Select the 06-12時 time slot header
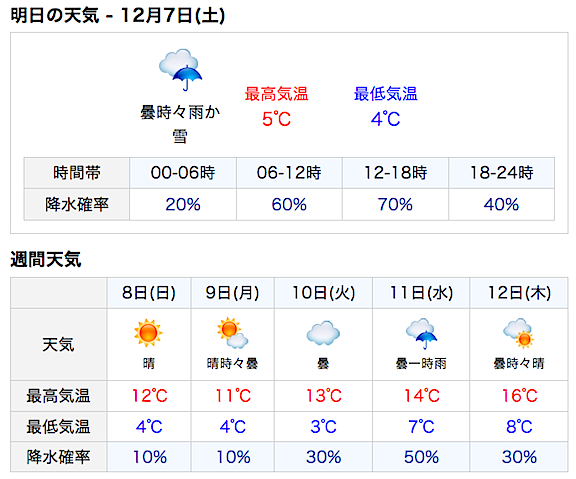 (x=289, y=173)
